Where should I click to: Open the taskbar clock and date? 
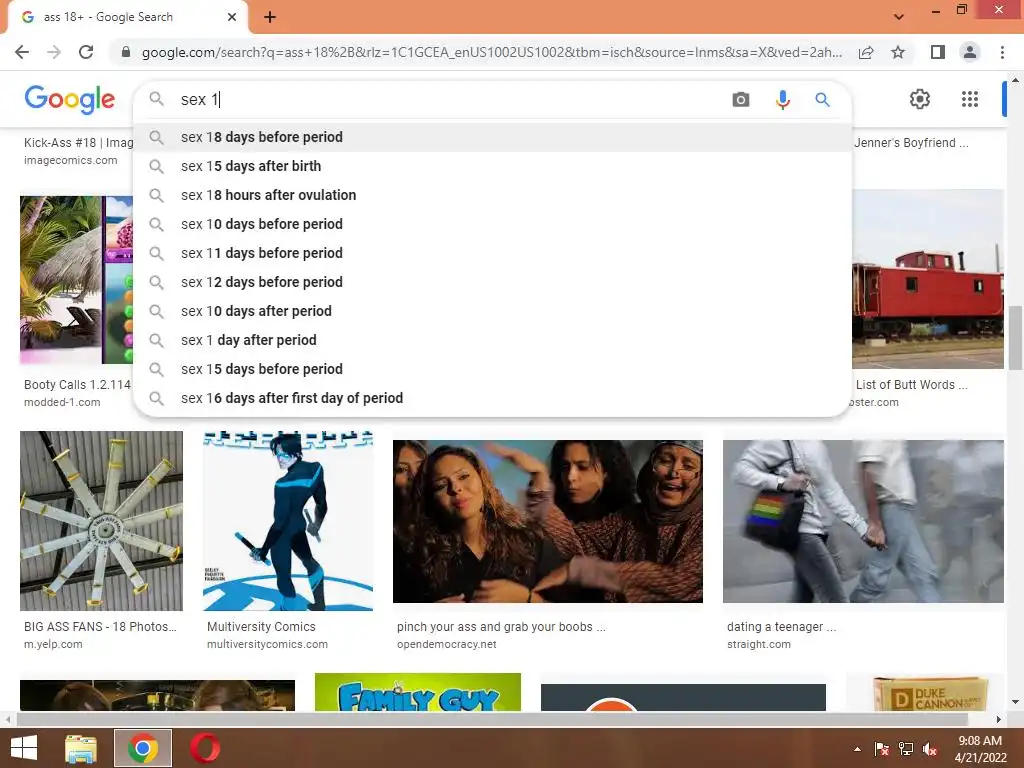tap(980, 749)
